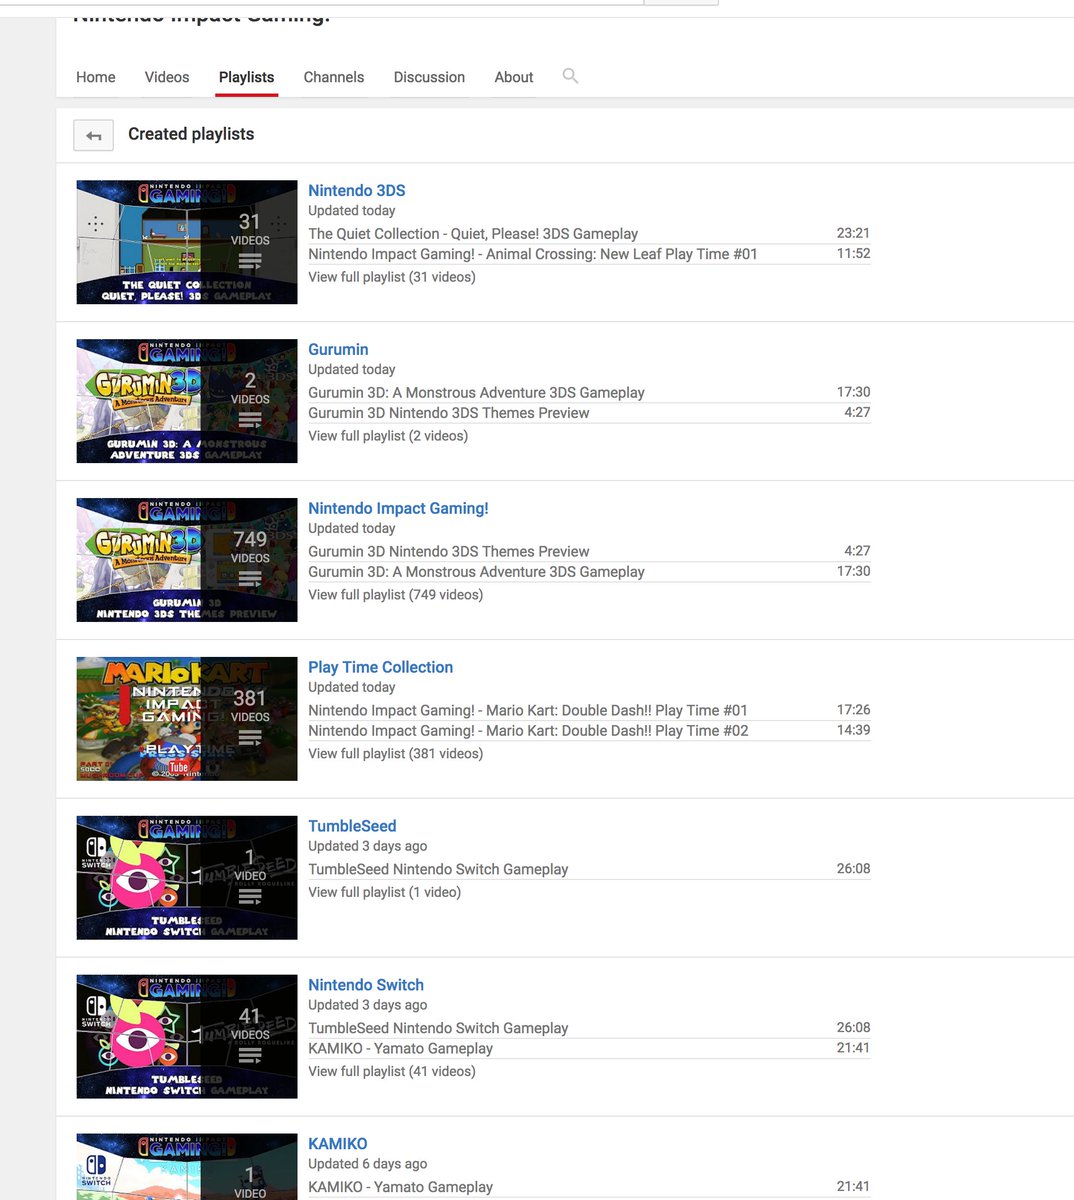Play Animal Crossing: New Leaf Play Time #01
The height and width of the screenshot is (1200, 1074).
pos(533,254)
